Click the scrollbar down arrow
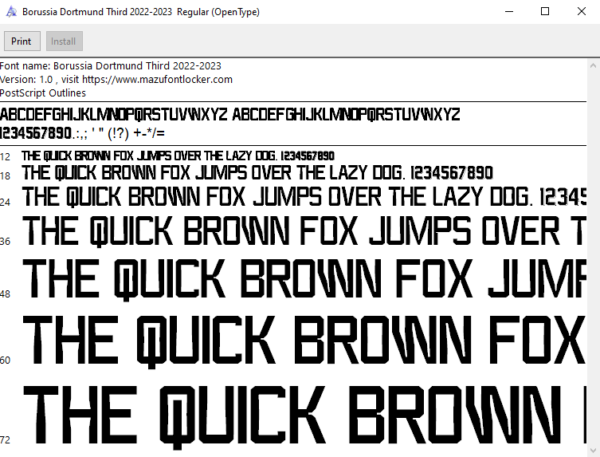Viewport: 600px width, 457px height. tap(593, 450)
